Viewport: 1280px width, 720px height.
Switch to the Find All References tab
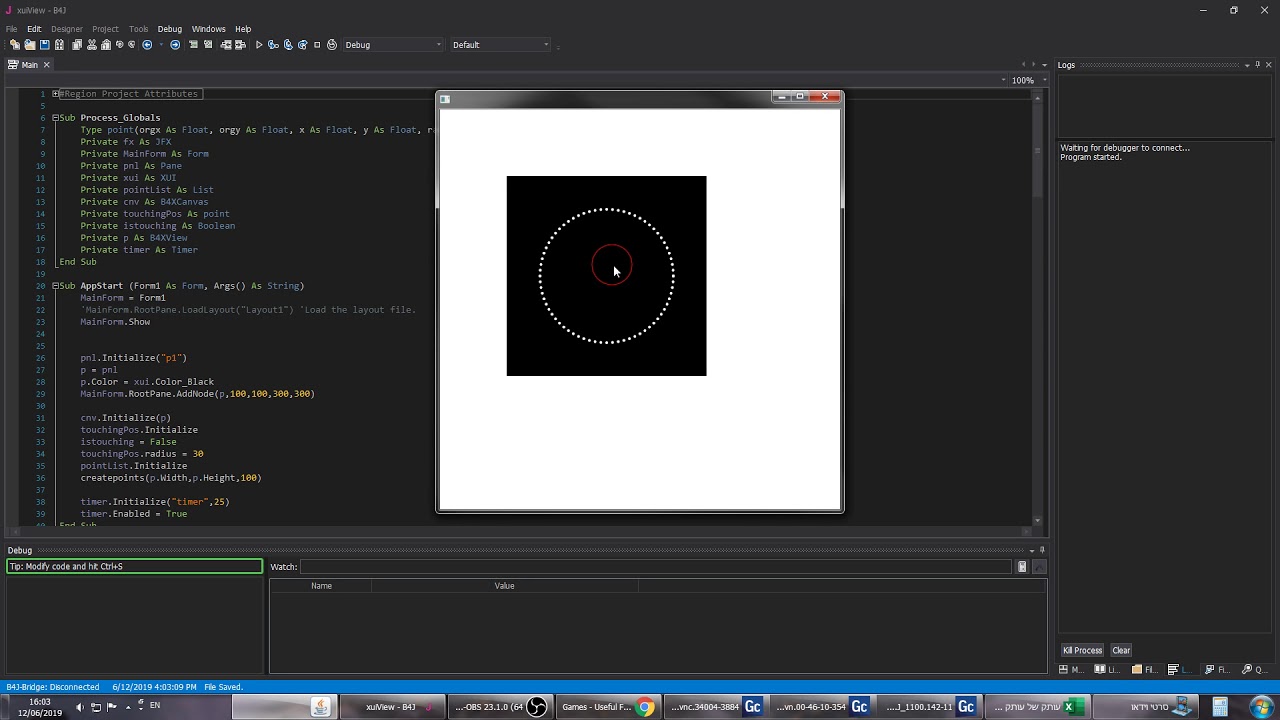point(1218,670)
